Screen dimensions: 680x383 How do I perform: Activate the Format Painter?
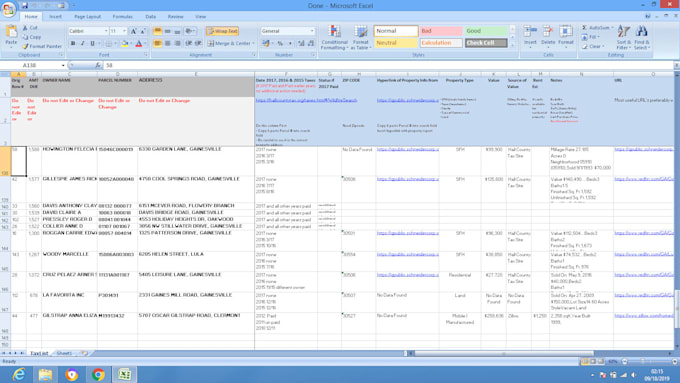42,46
